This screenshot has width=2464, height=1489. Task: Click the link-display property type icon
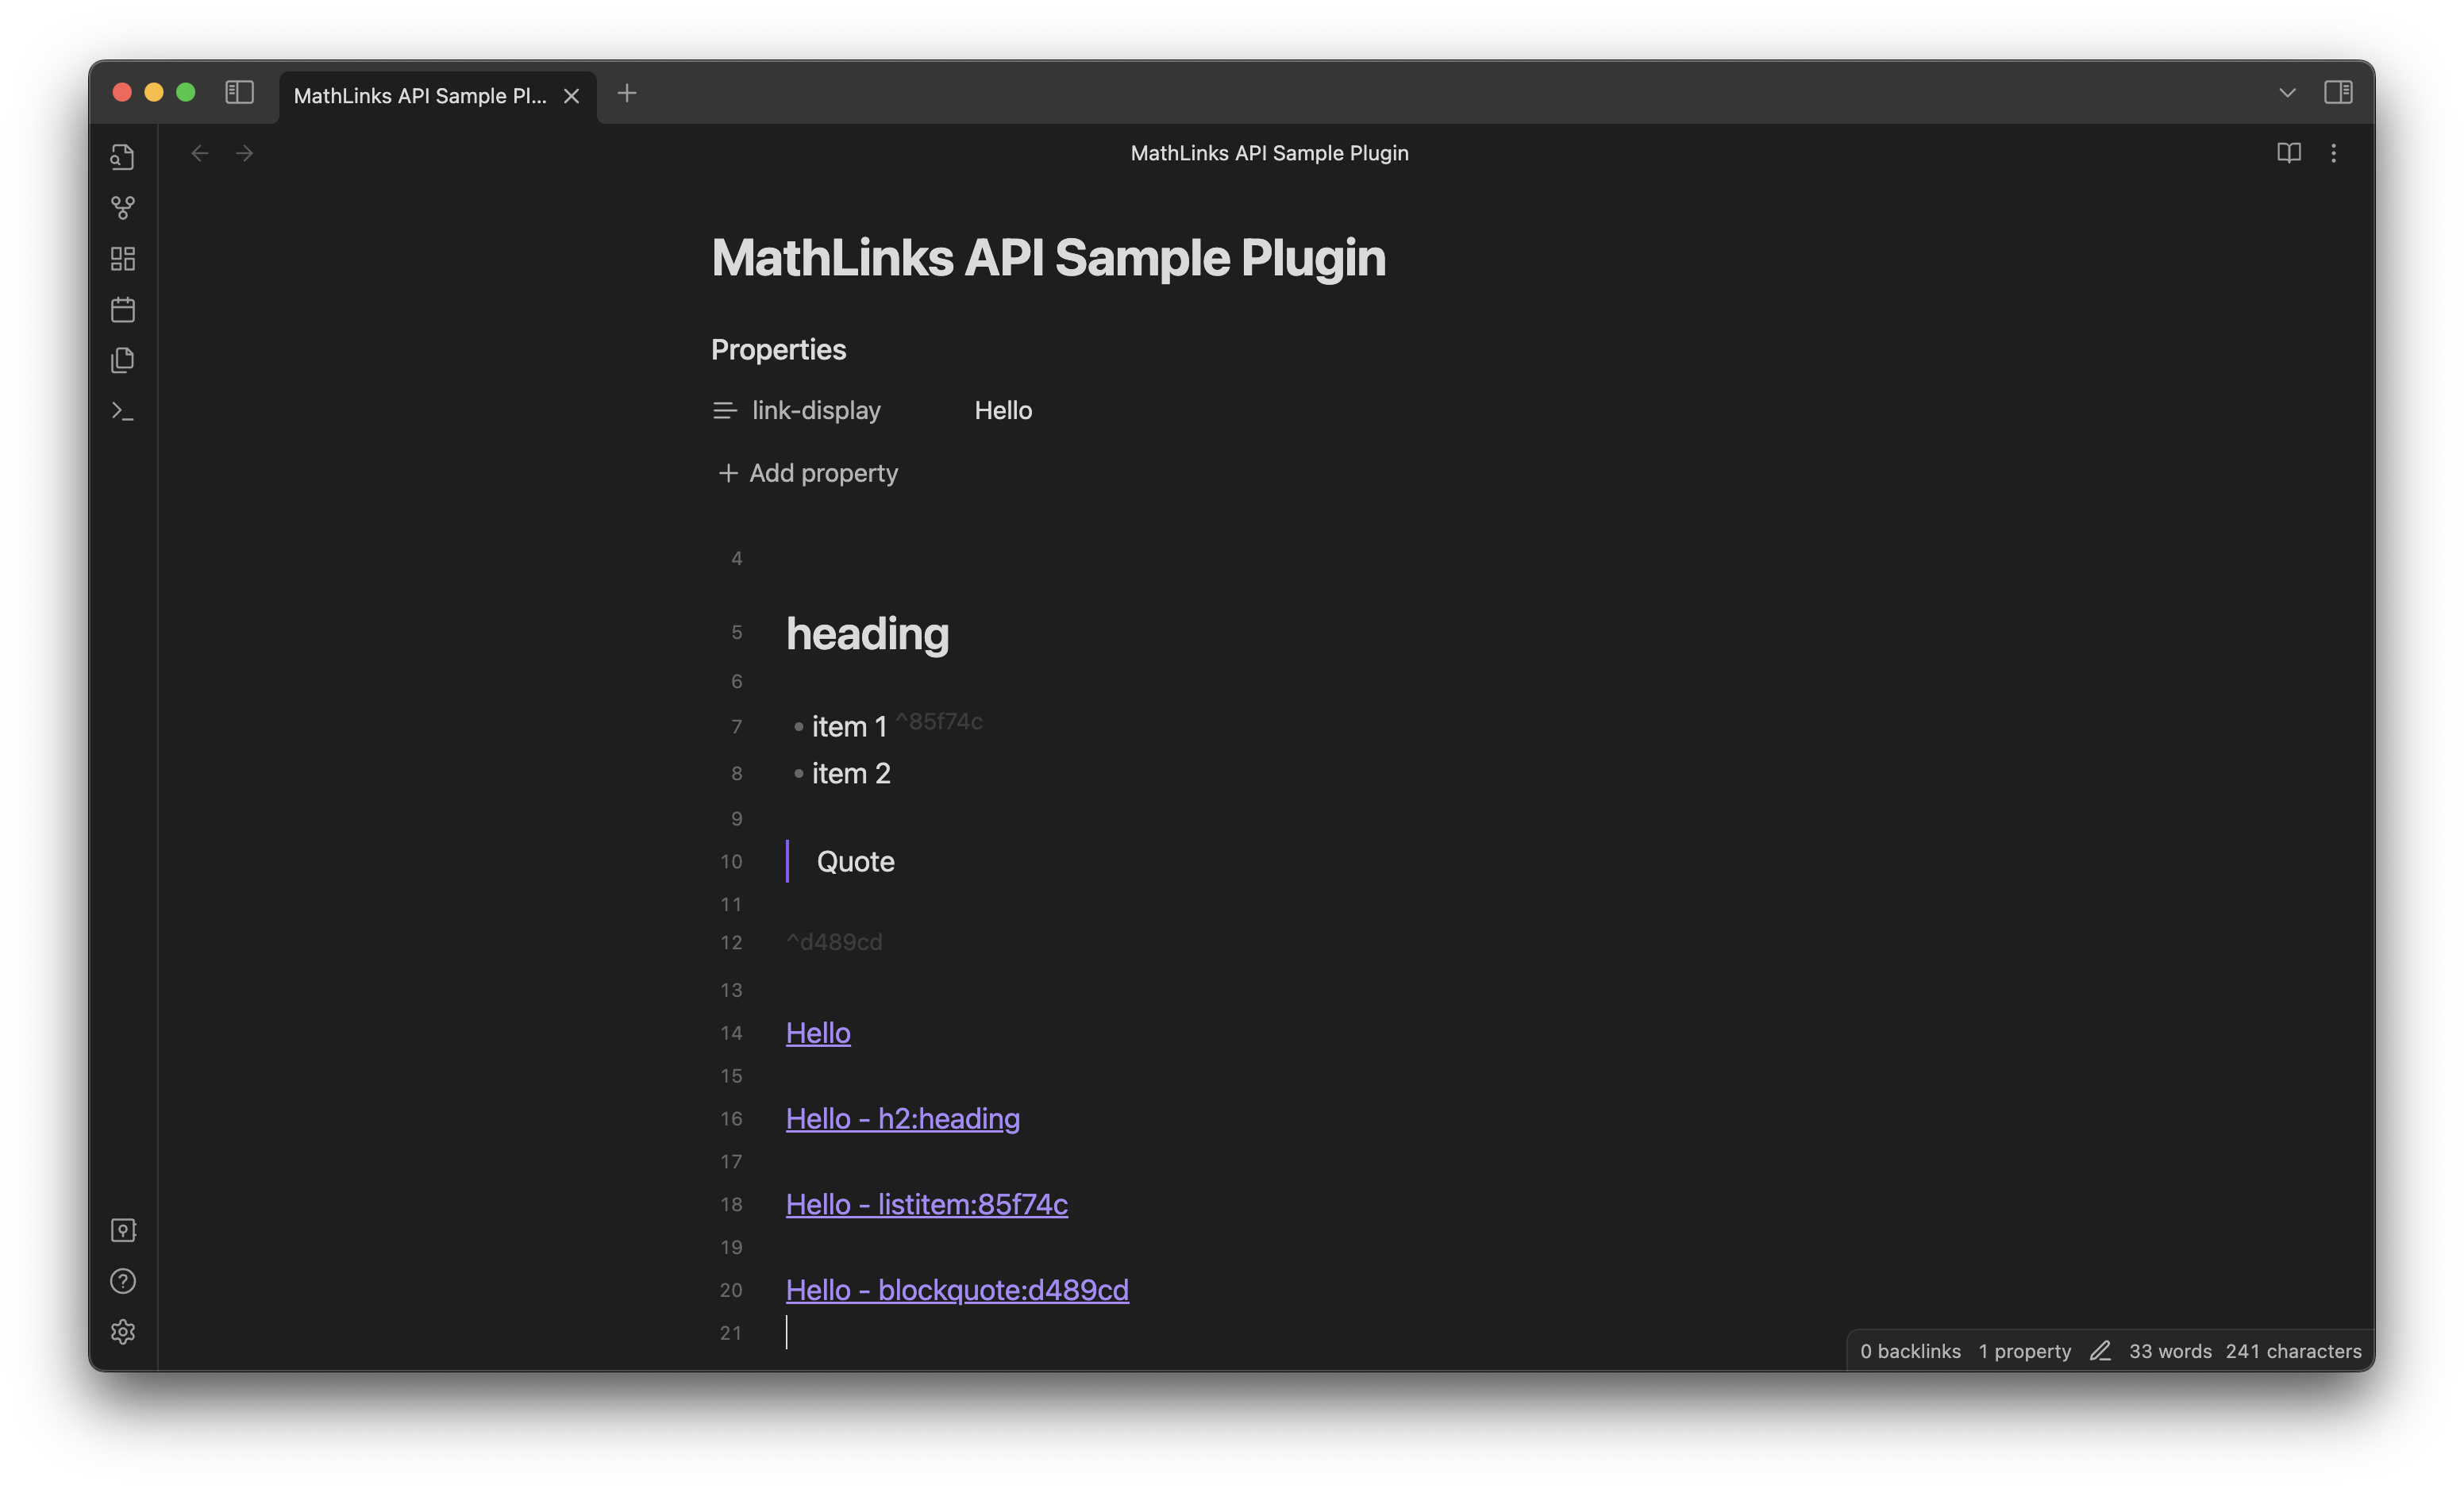(724, 411)
